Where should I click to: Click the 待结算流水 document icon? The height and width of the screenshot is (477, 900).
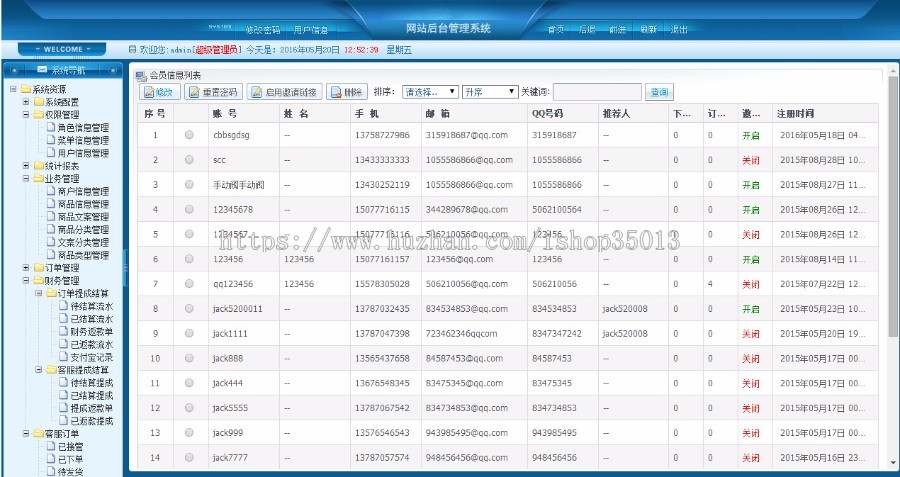tap(64, 305)
